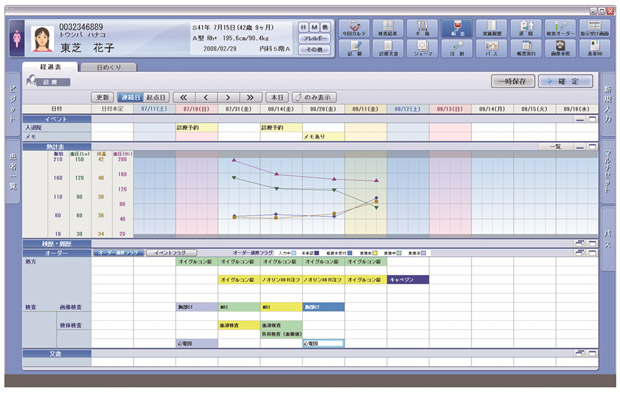Open 診療文書 medical document icon
The width and height of the screenshot is (620, 393).
pyautogui.click(x=388, y=48)
